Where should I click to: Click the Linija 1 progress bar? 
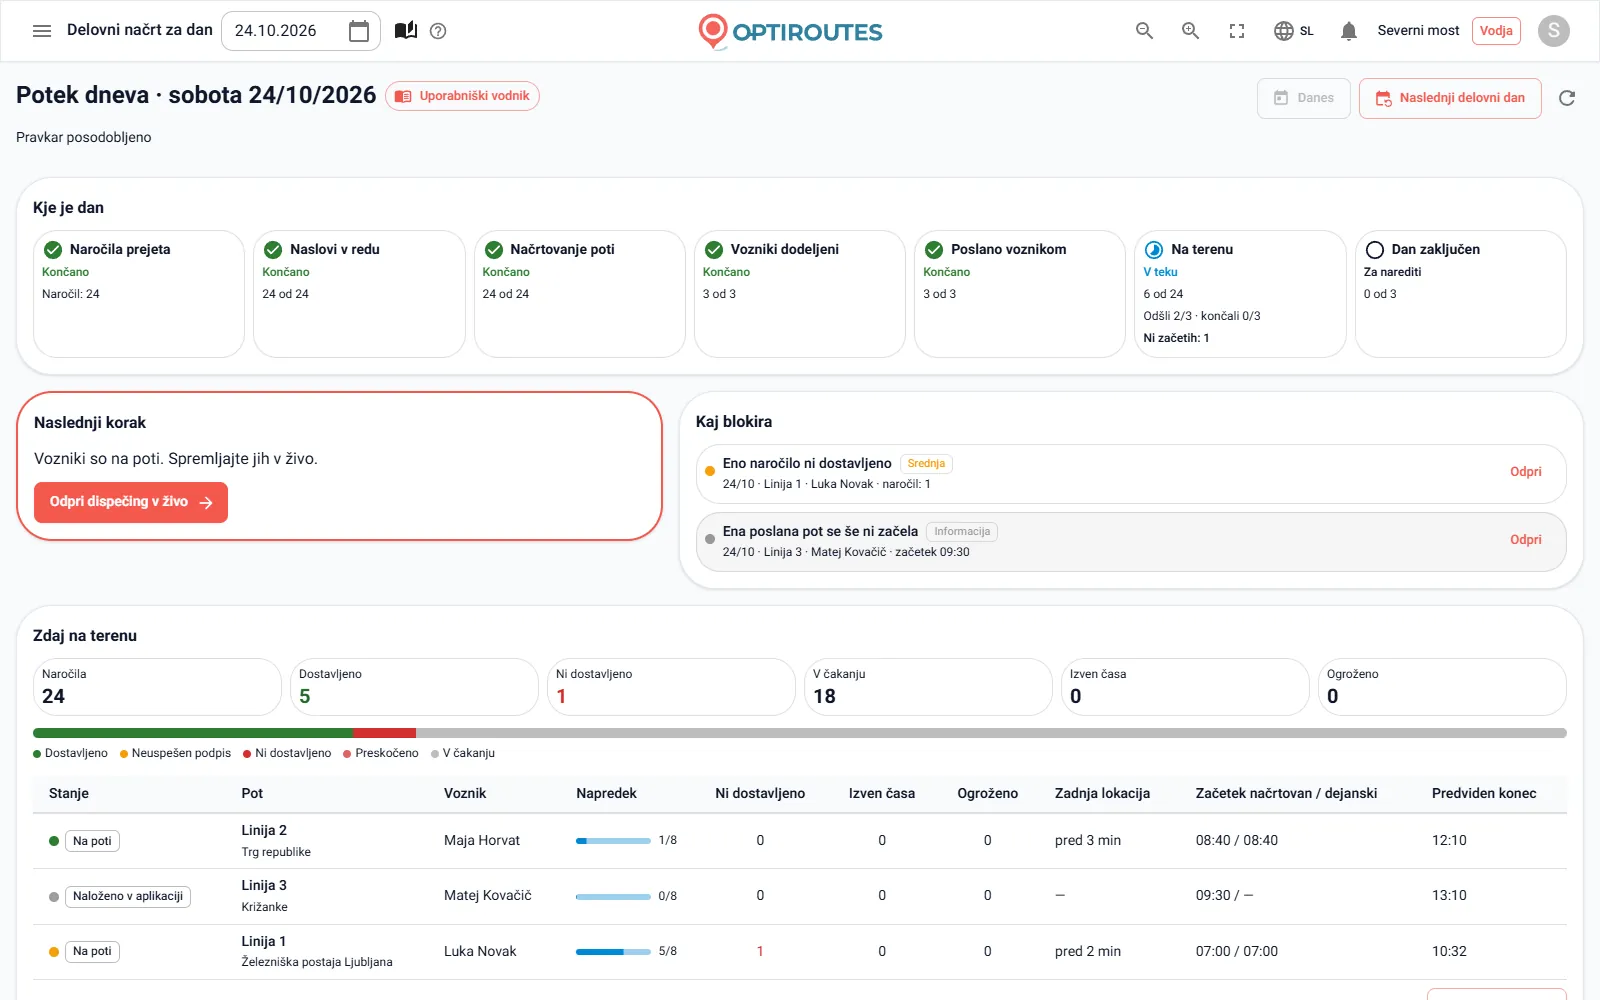pos(613,952)
